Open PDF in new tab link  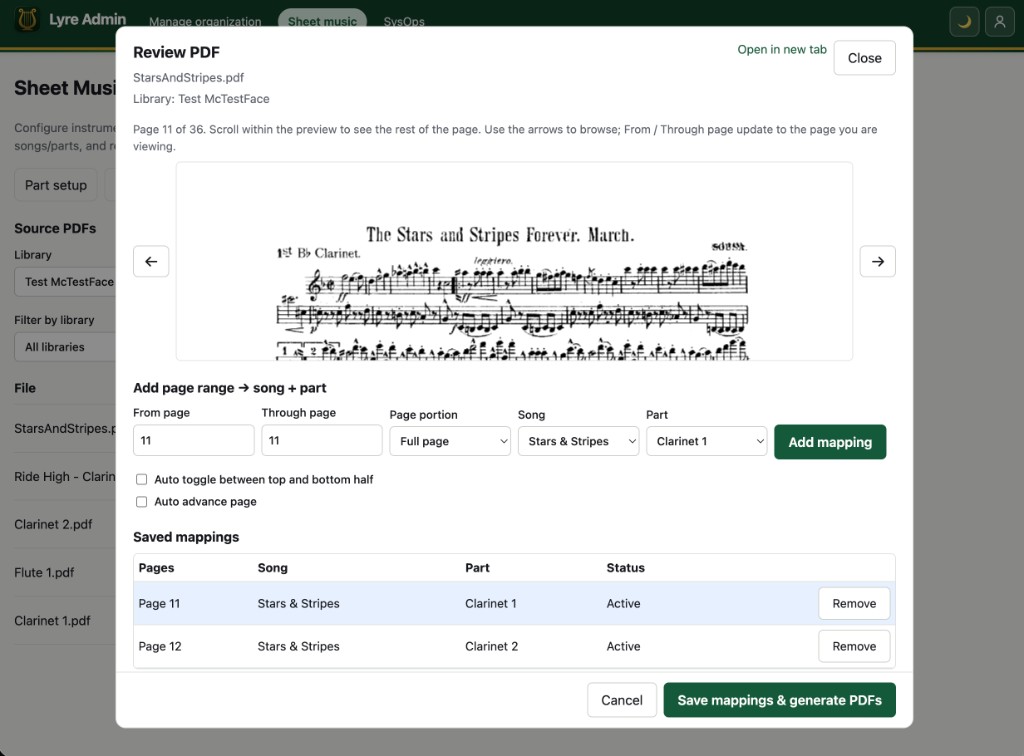[782, 50]
